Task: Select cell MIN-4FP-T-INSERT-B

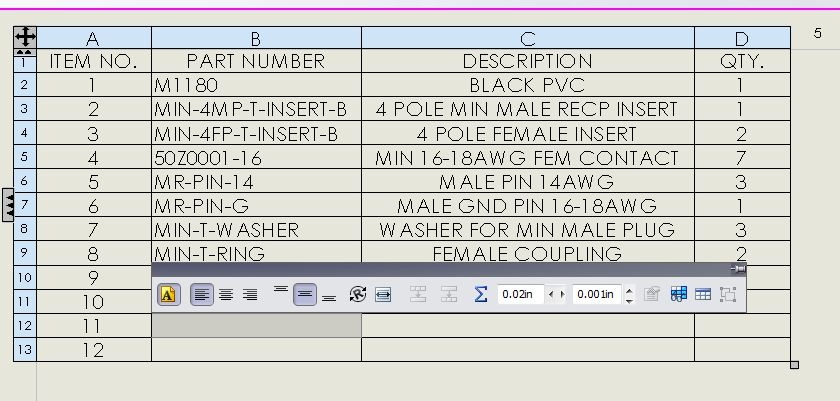Action: (256, 133)
